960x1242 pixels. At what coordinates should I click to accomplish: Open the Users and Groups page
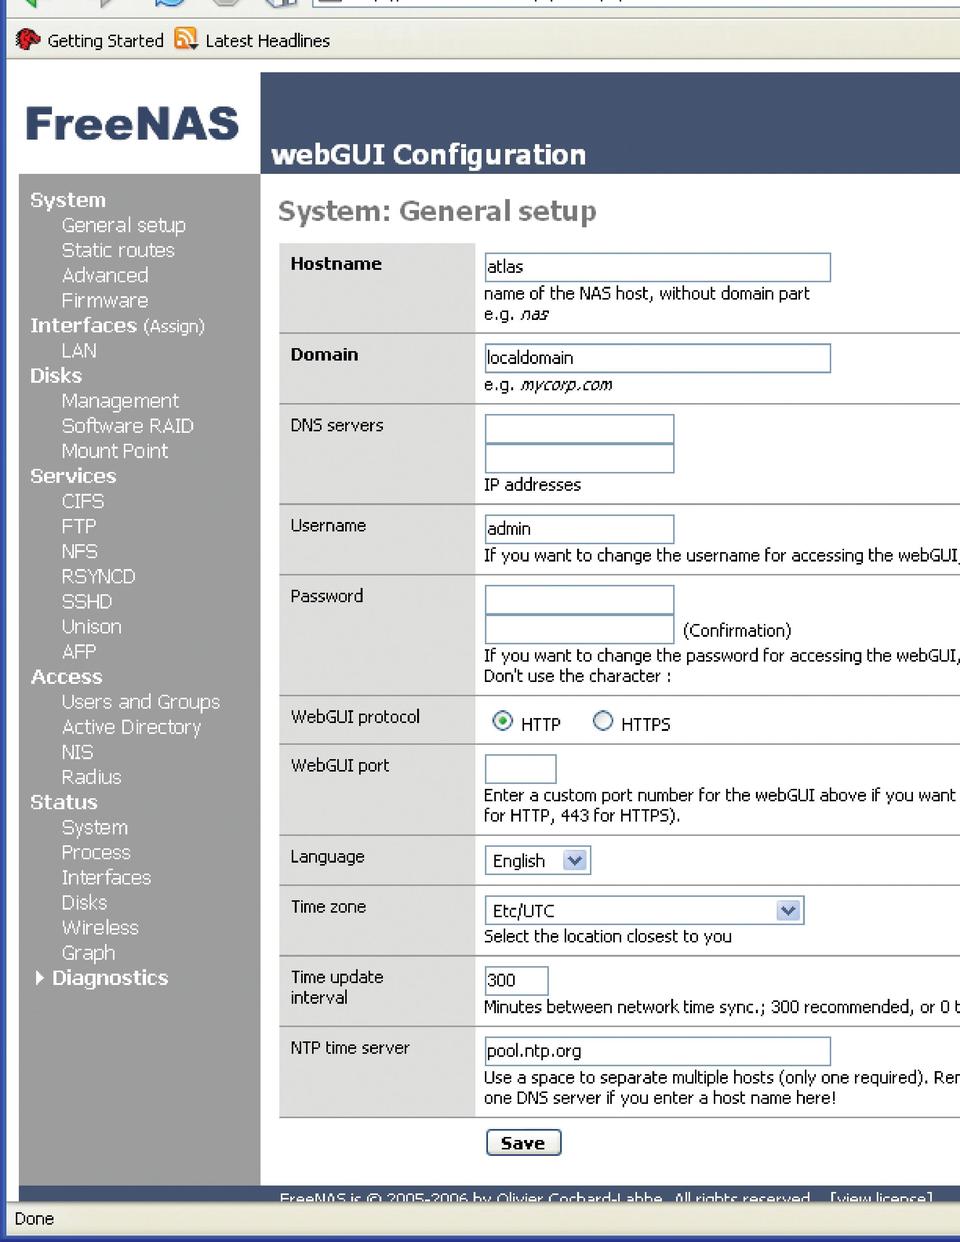(140, 702)
